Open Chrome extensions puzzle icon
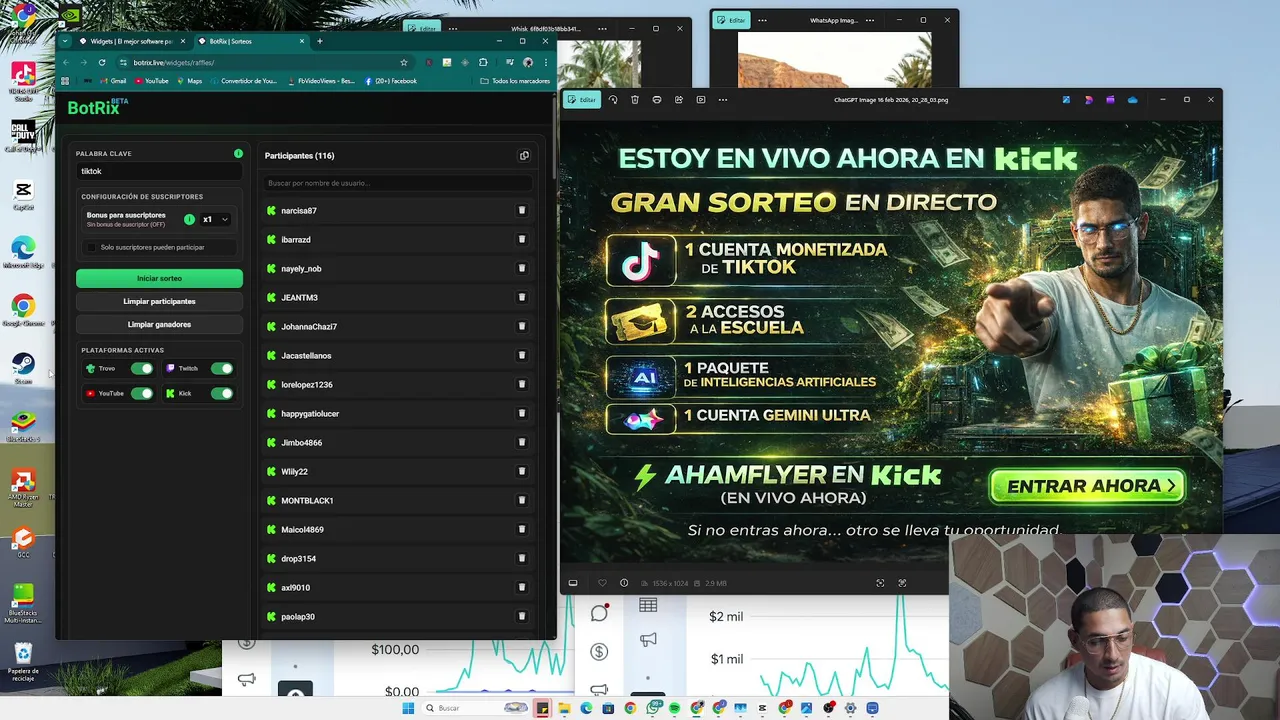Screen dimensions: 1280x720 click(483, 62)
